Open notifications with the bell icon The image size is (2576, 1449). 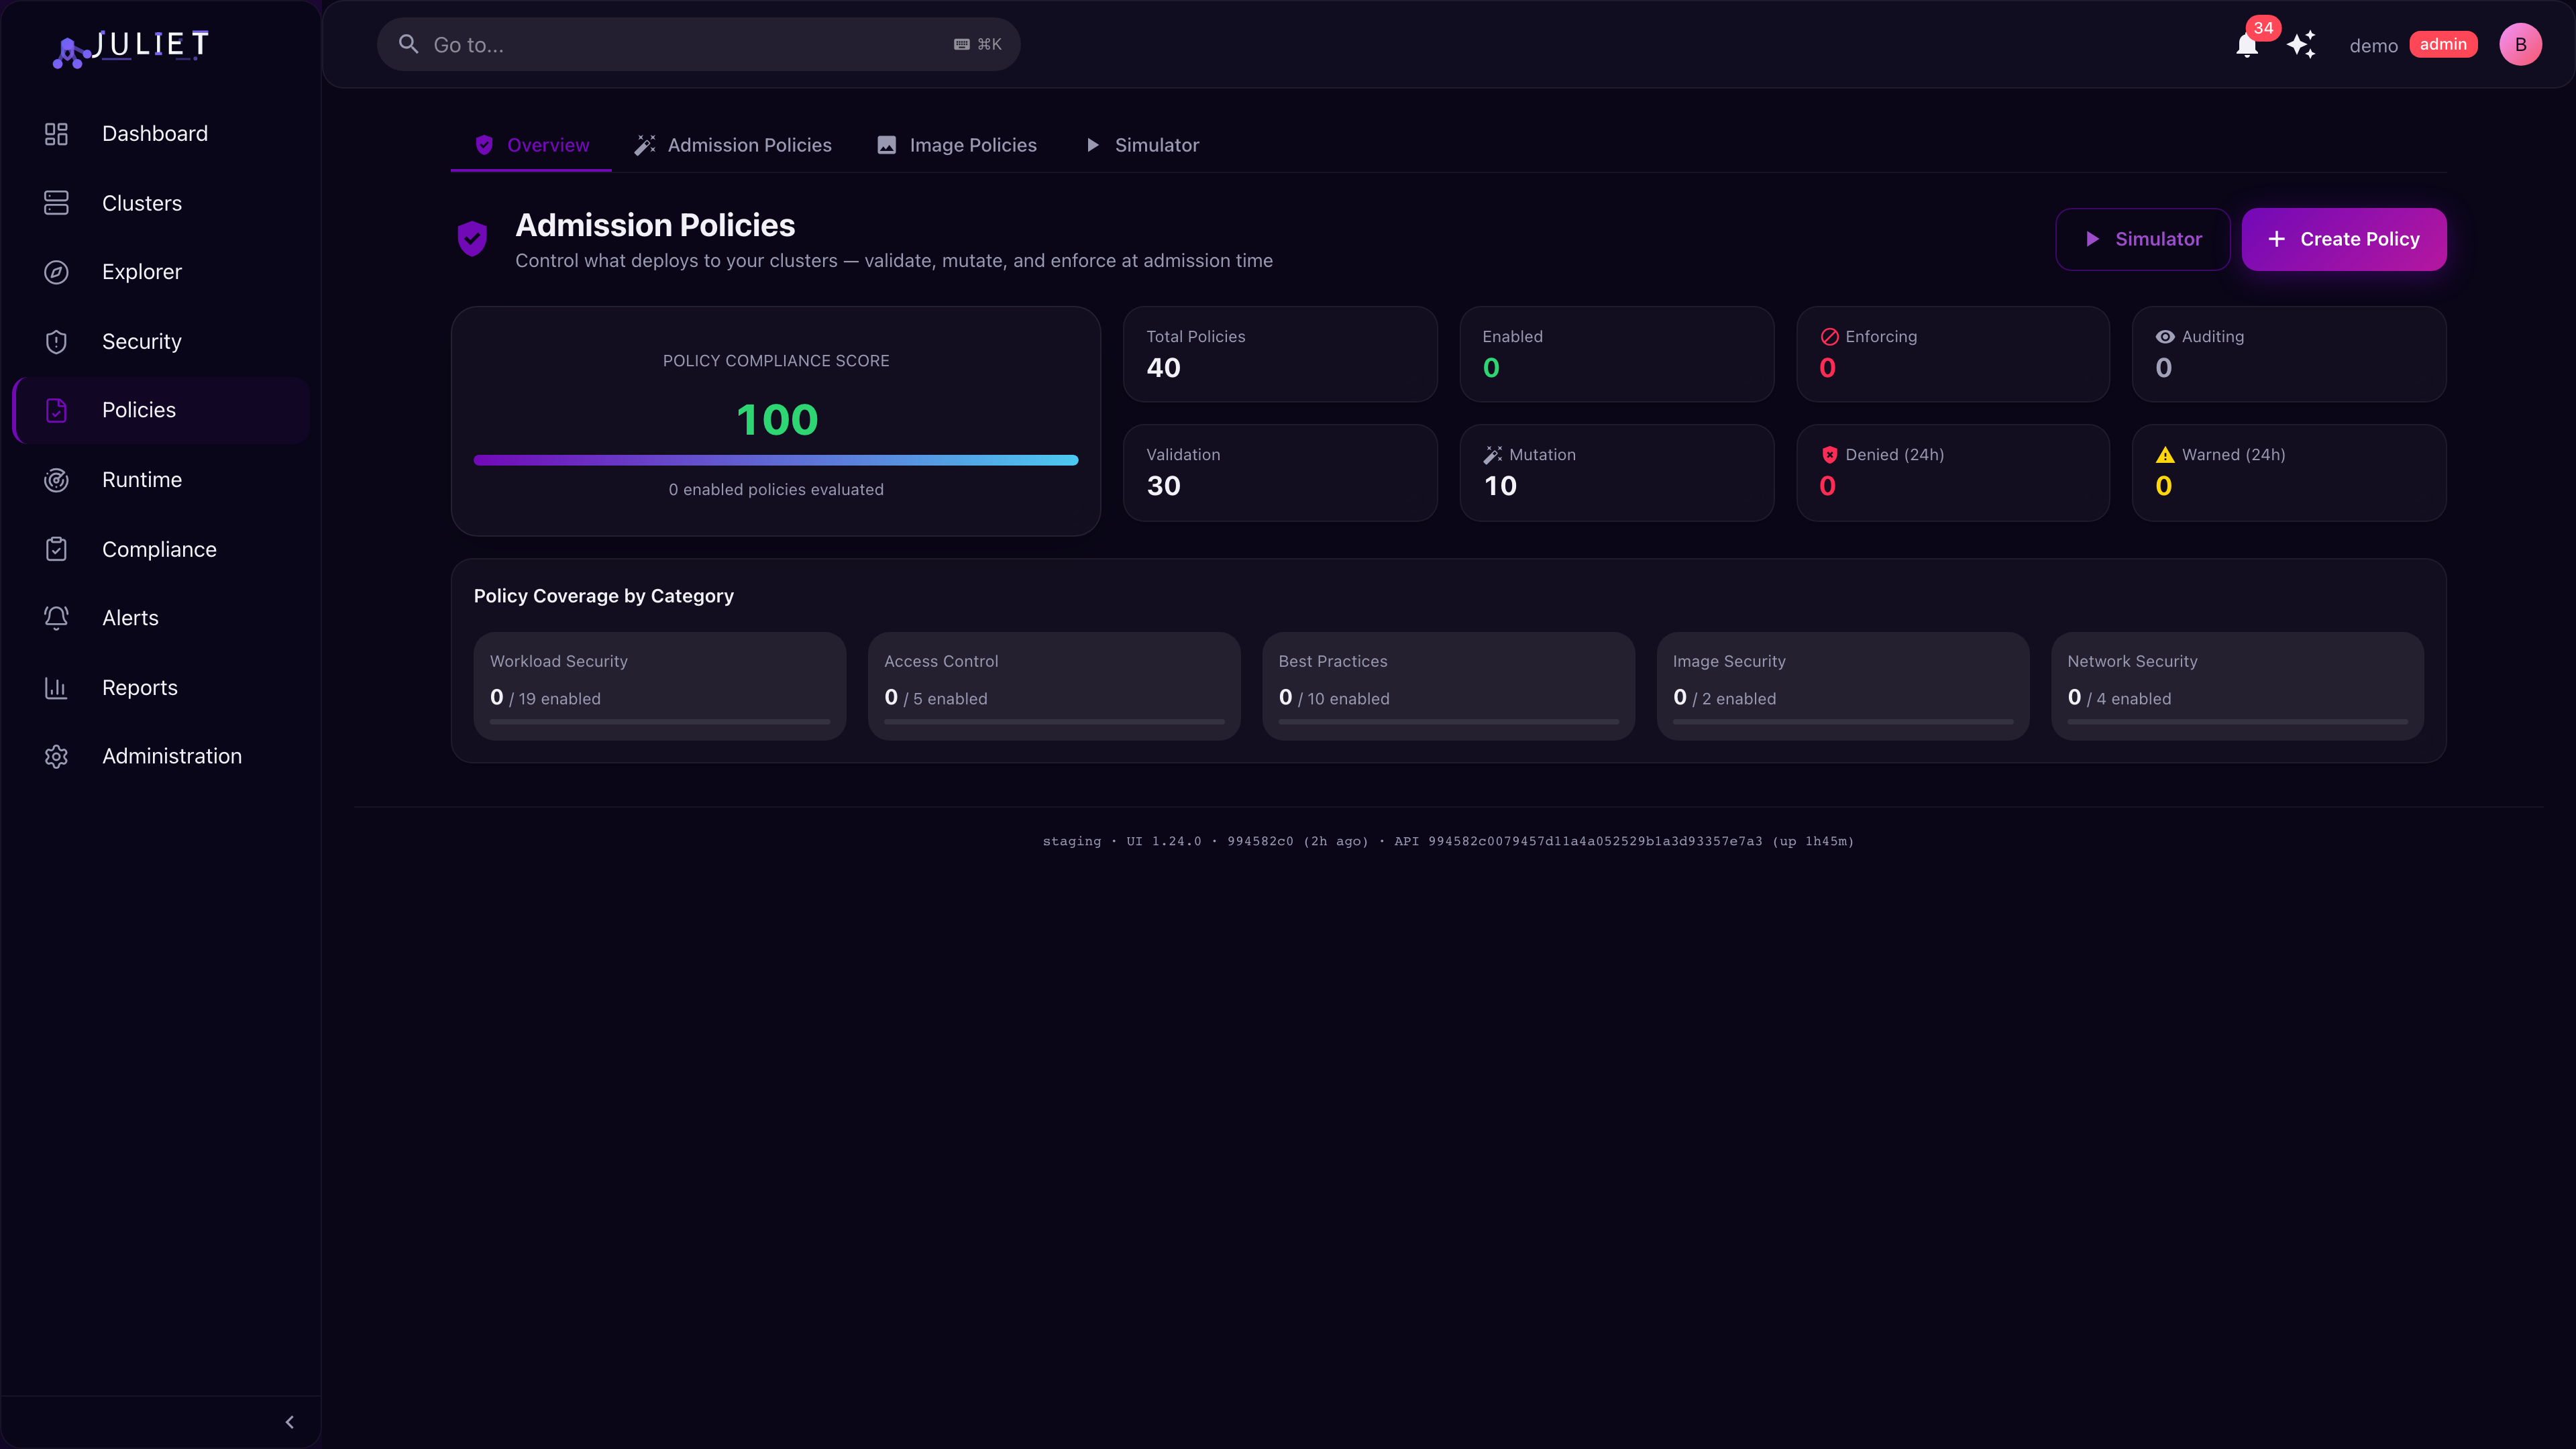[x=2247, y=45]
